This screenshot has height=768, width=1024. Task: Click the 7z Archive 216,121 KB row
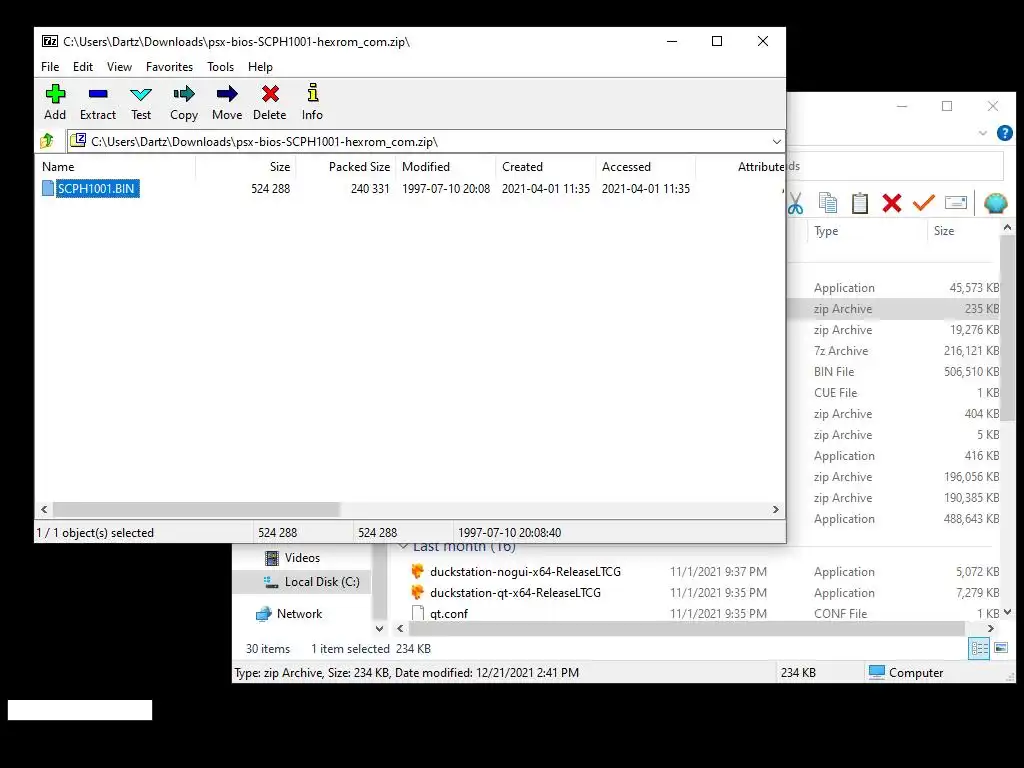893,351
